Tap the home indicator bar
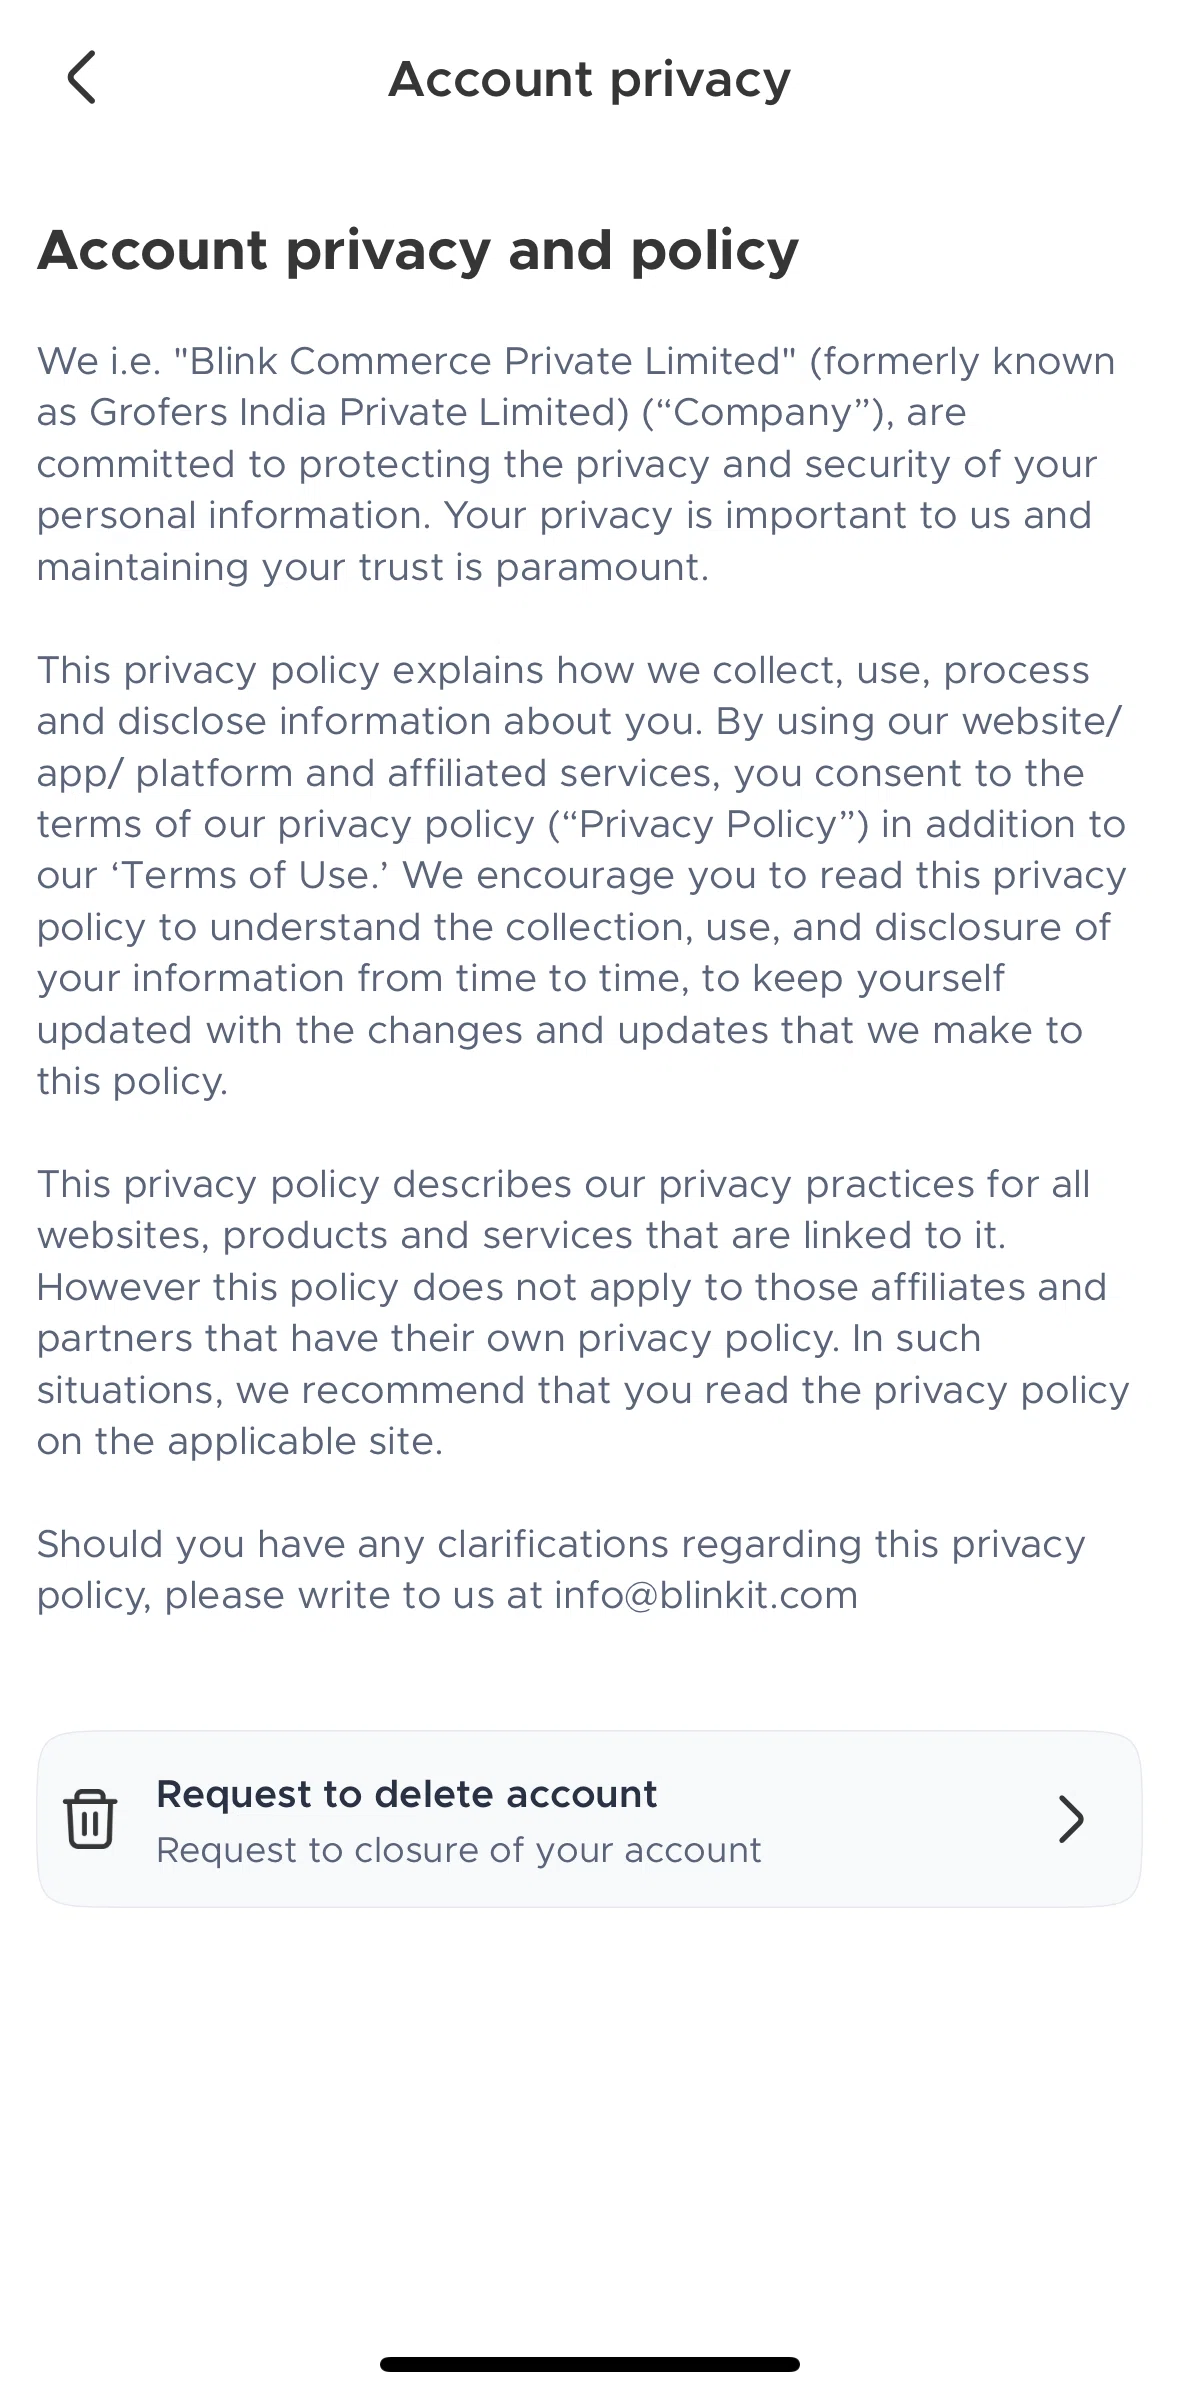This screenshot has height=2396, width=1179. coord(589,2364)
